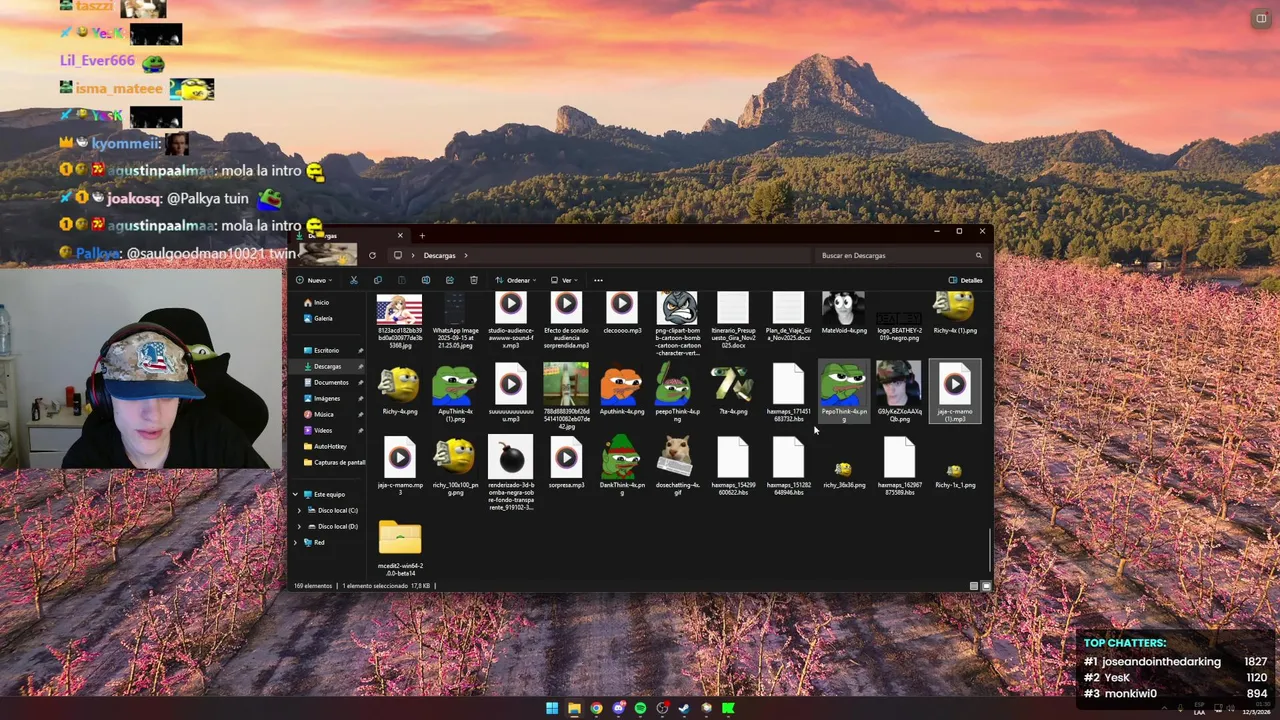Open Google Chrome from the taskbar

[x=596, y=708]
